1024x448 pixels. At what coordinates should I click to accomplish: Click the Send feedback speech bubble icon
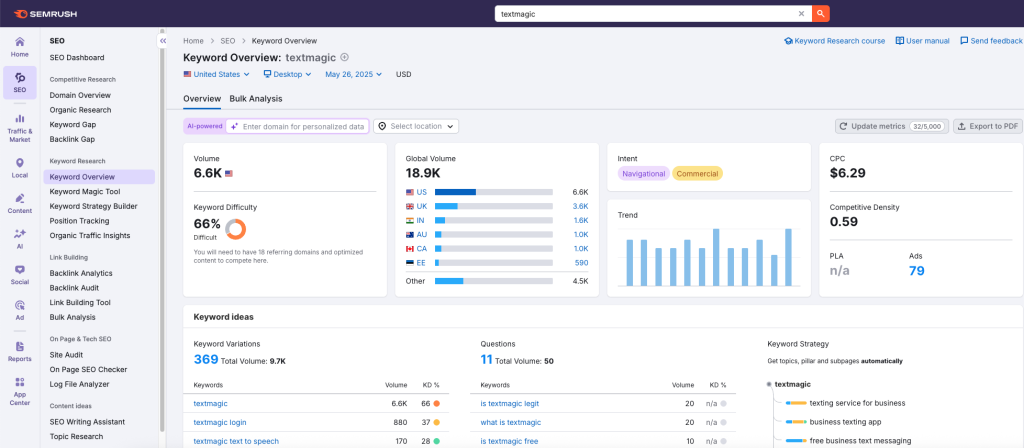pos(964,41)
